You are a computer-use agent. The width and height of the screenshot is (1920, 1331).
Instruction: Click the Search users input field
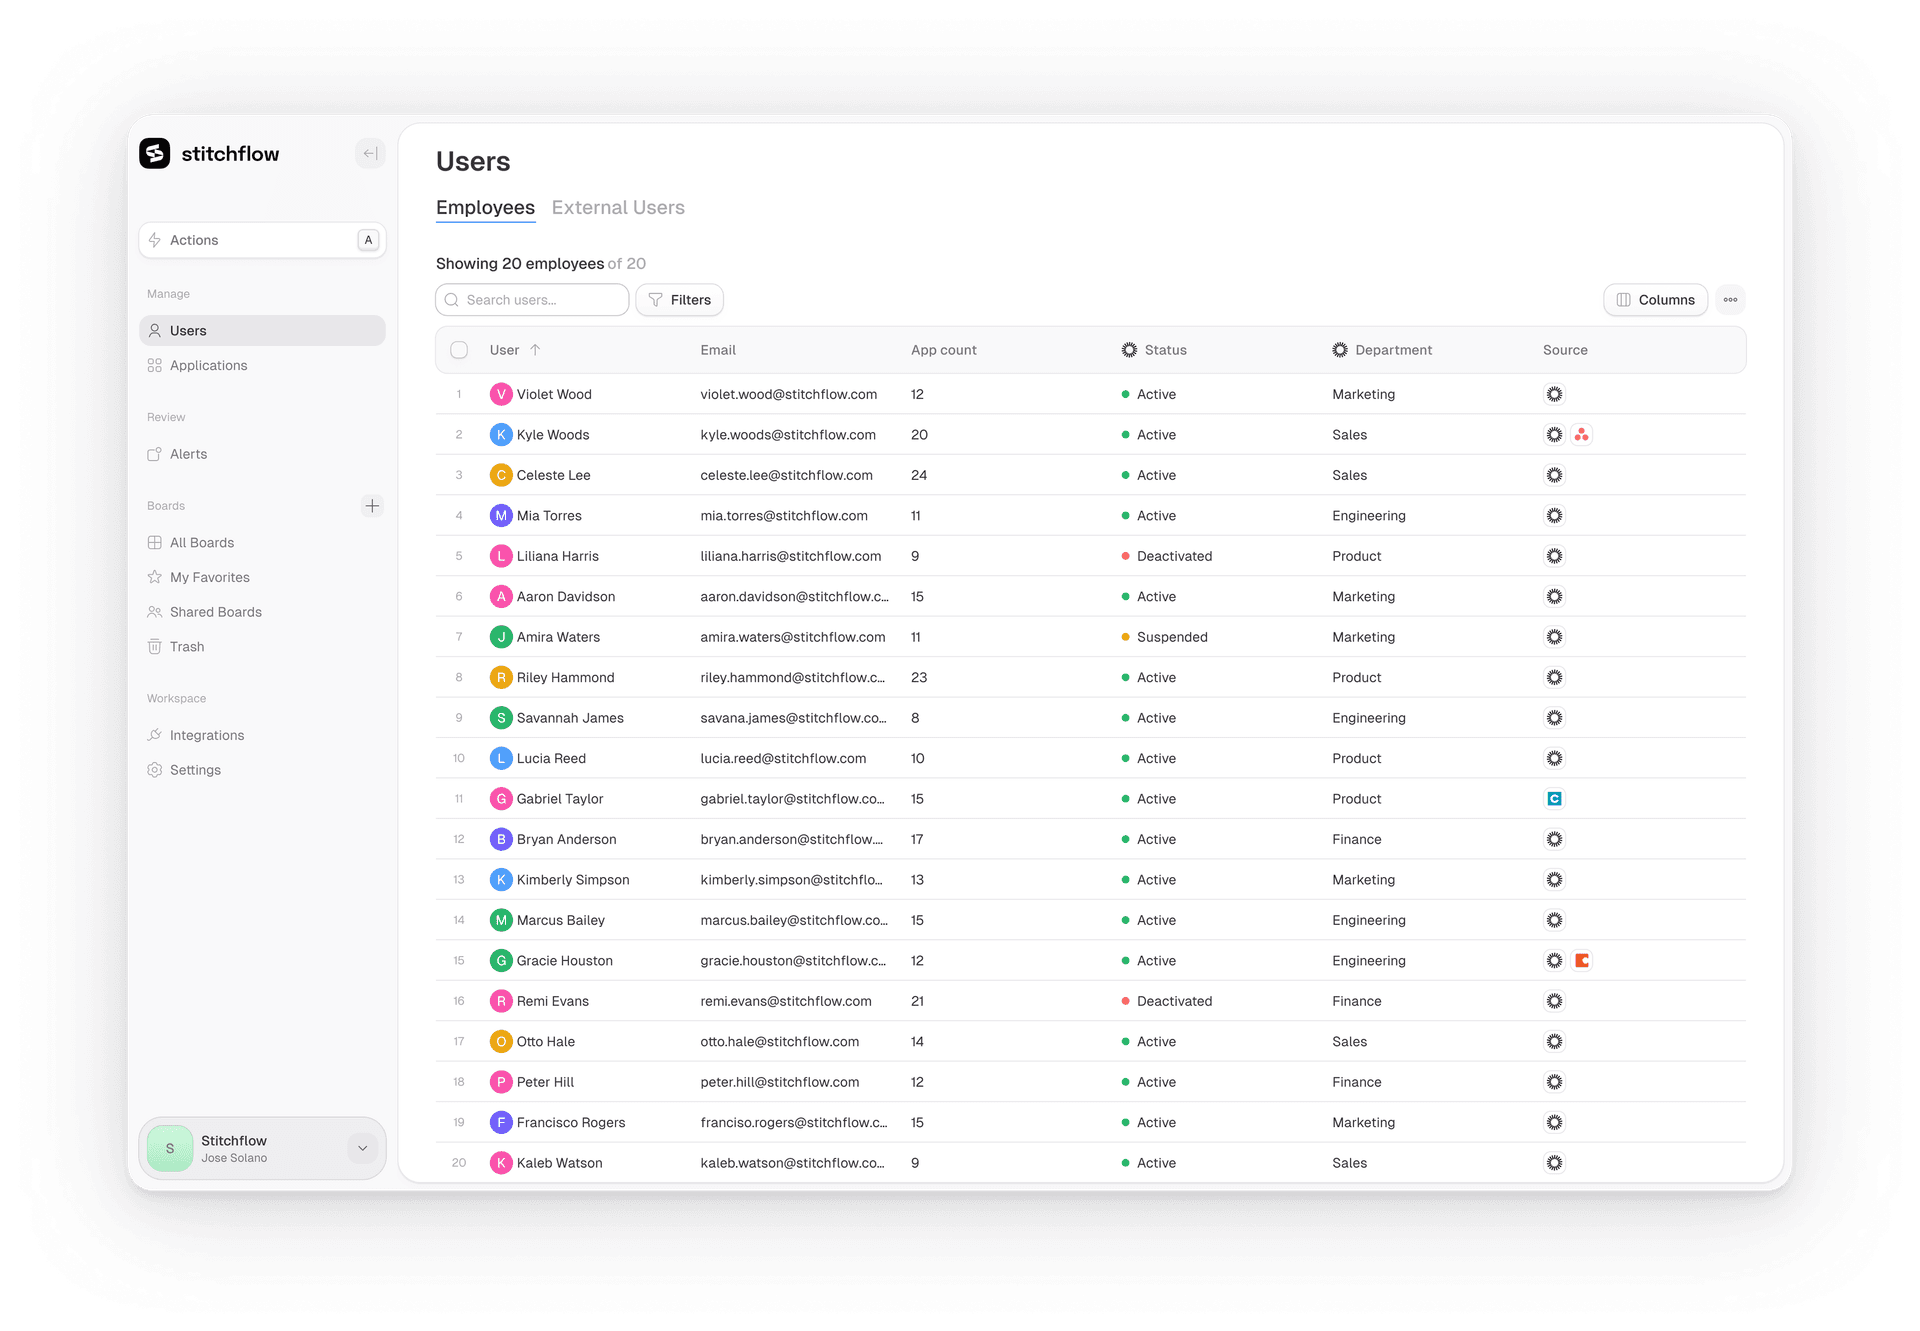(x=532, y=299)
